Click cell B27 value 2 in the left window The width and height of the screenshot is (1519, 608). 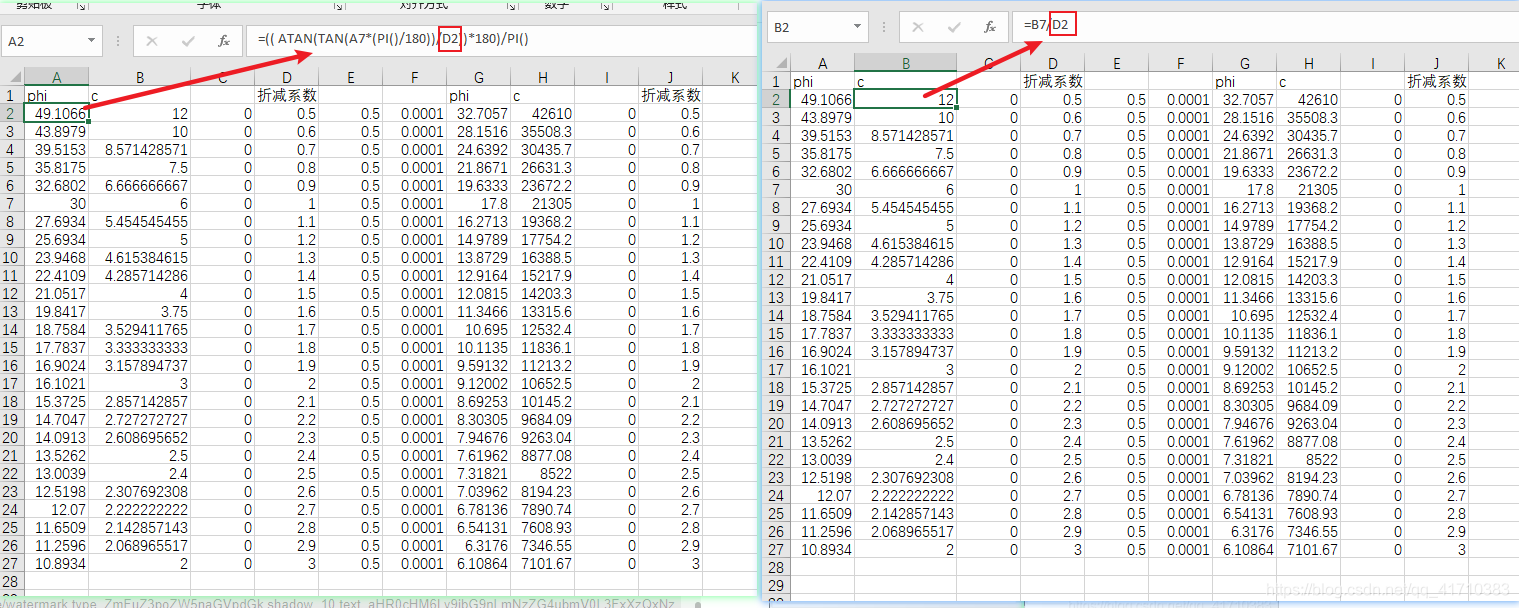(140, 564)
